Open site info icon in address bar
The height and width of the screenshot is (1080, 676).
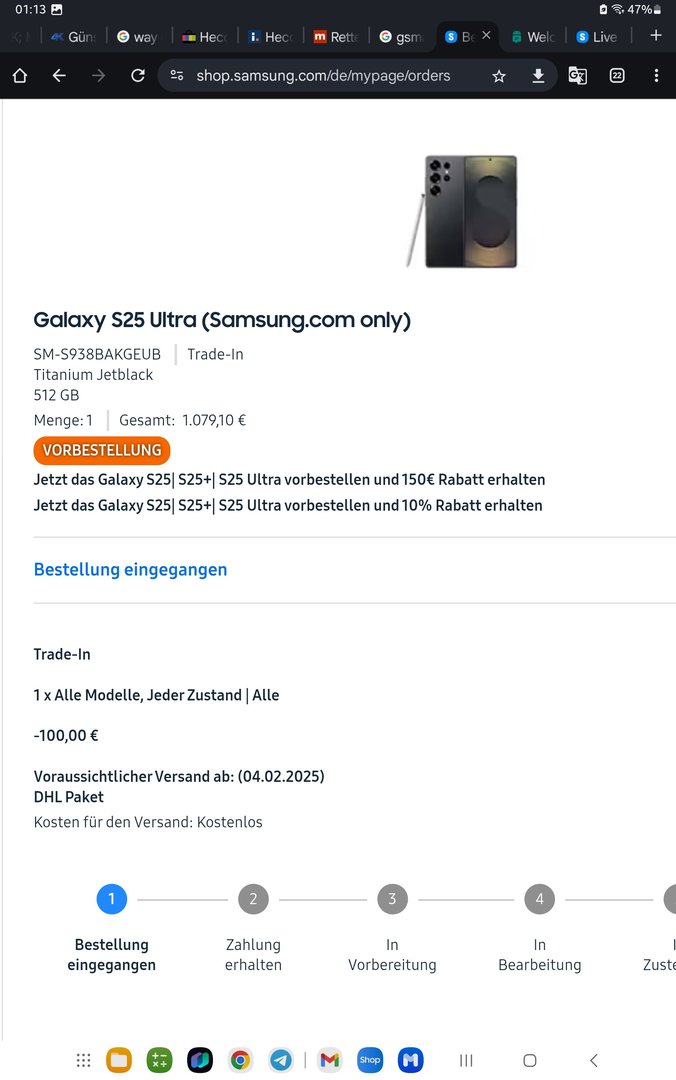pyautogui.click(x=177, y=76)
